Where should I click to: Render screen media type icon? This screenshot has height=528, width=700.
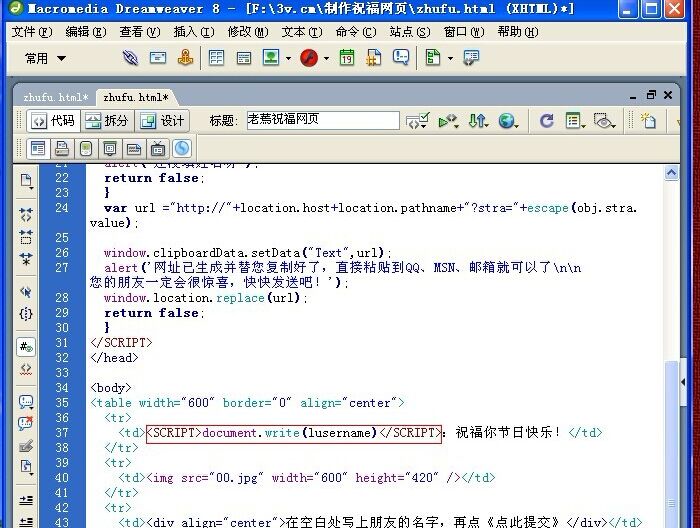pyautogui.click(x=38, y=149)
